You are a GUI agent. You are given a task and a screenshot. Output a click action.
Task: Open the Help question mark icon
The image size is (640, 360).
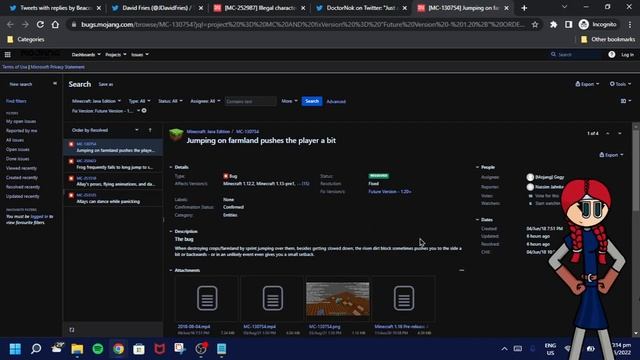(x=611, y=54)
